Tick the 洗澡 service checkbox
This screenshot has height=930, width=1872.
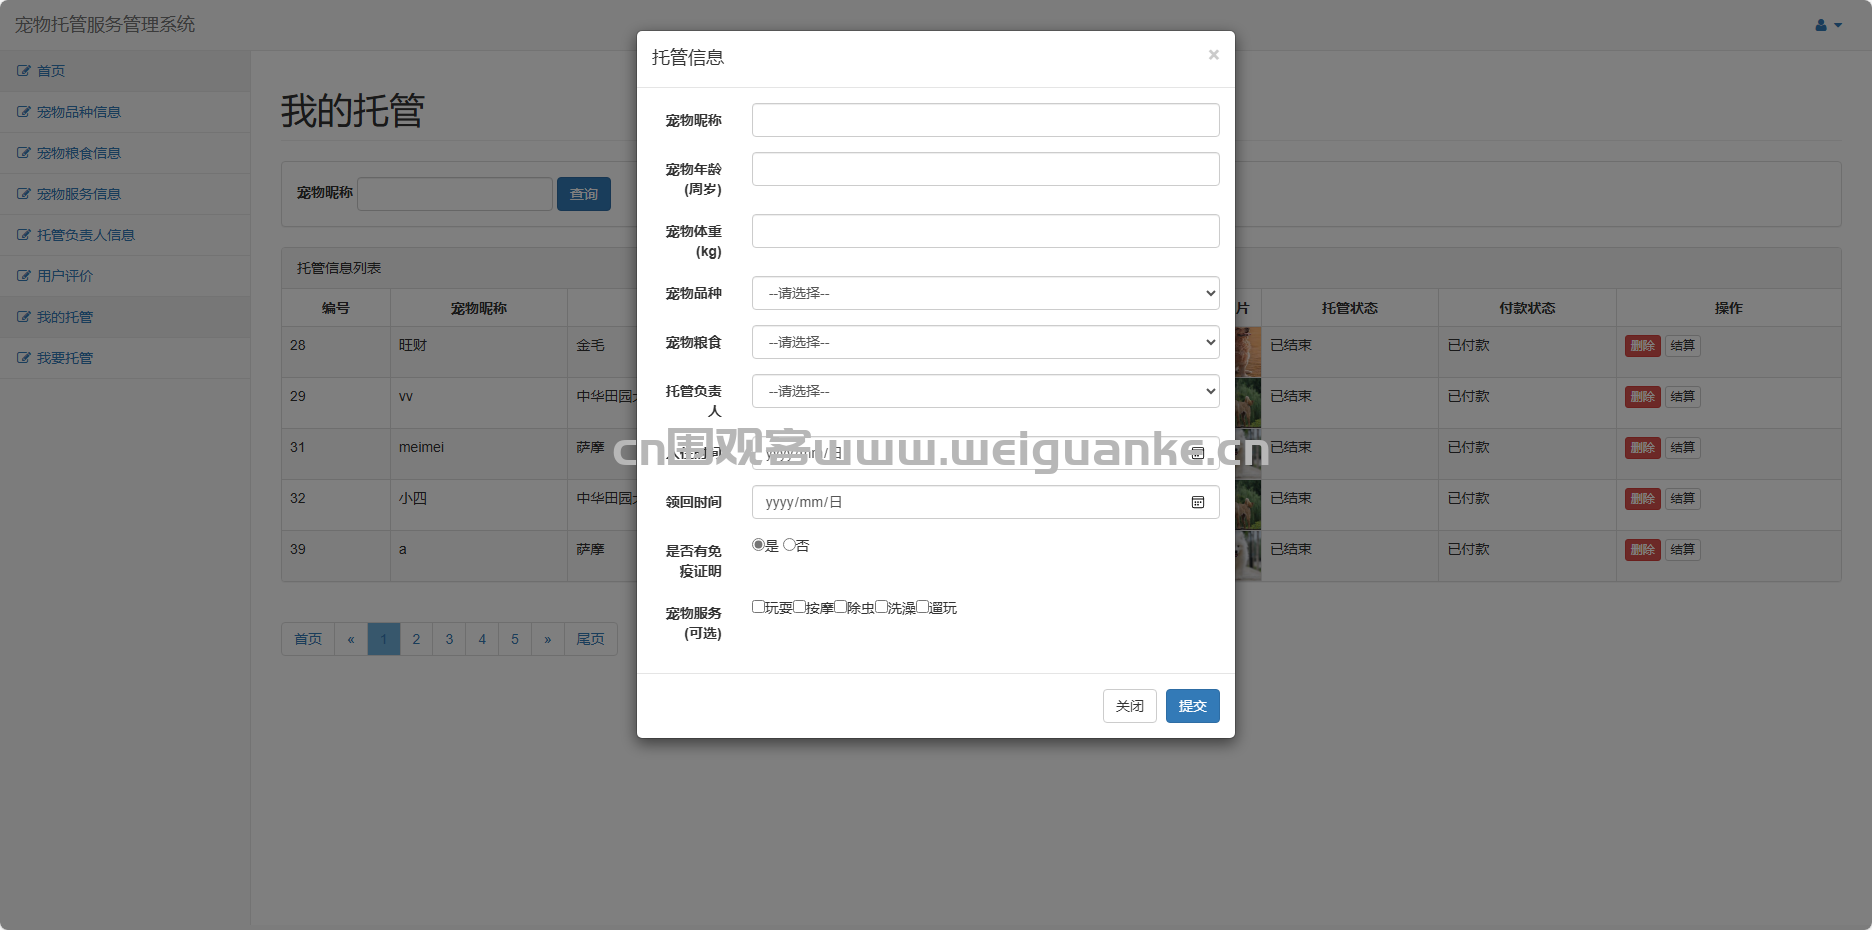point(881,607)
